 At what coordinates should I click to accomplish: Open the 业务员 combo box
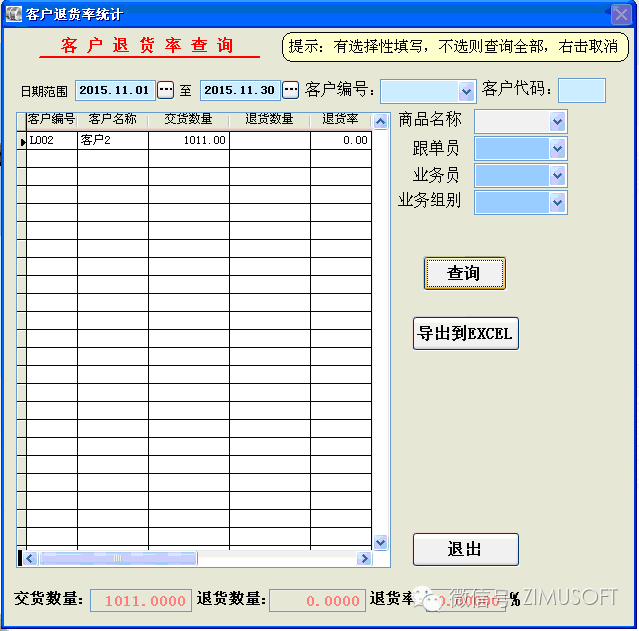(x=557, y=175)
